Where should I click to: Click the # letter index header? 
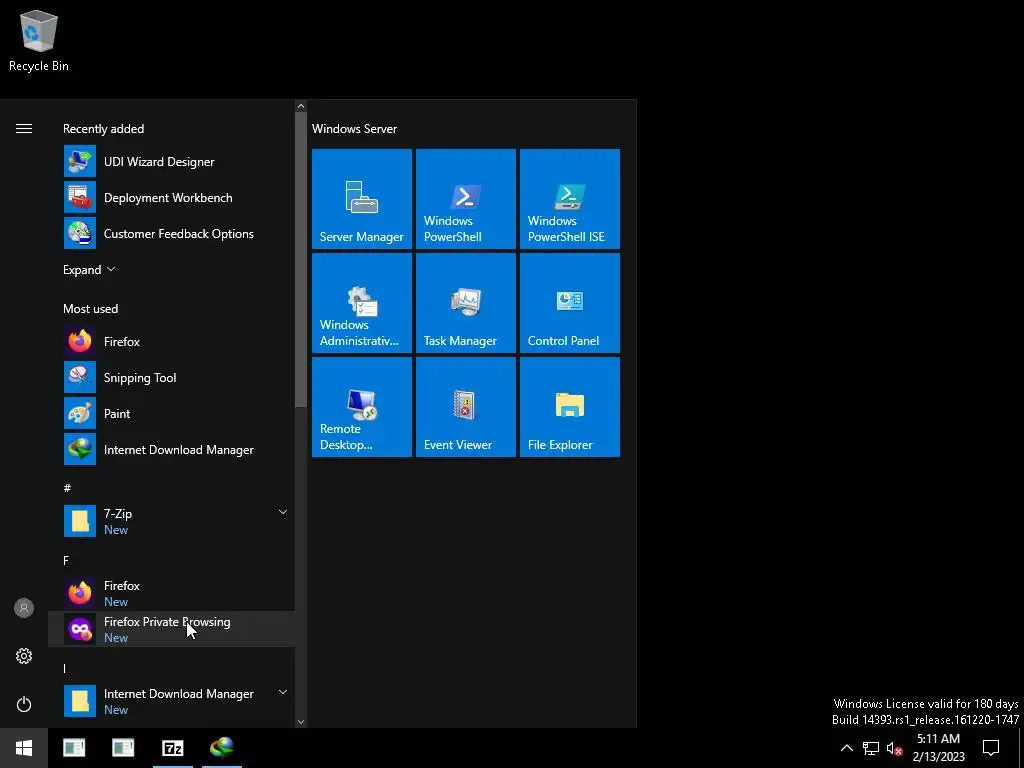click(67, 488)
